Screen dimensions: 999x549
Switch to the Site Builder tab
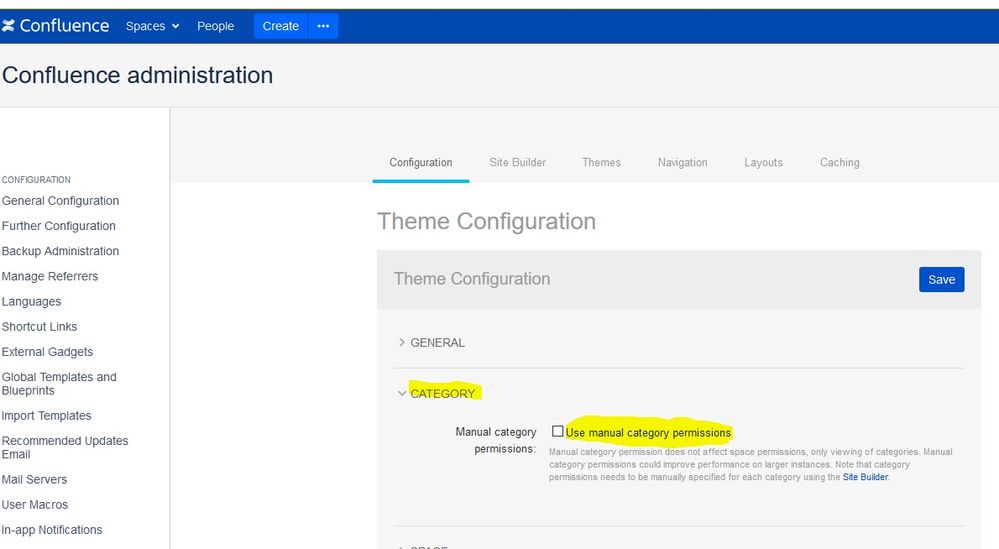517,162
